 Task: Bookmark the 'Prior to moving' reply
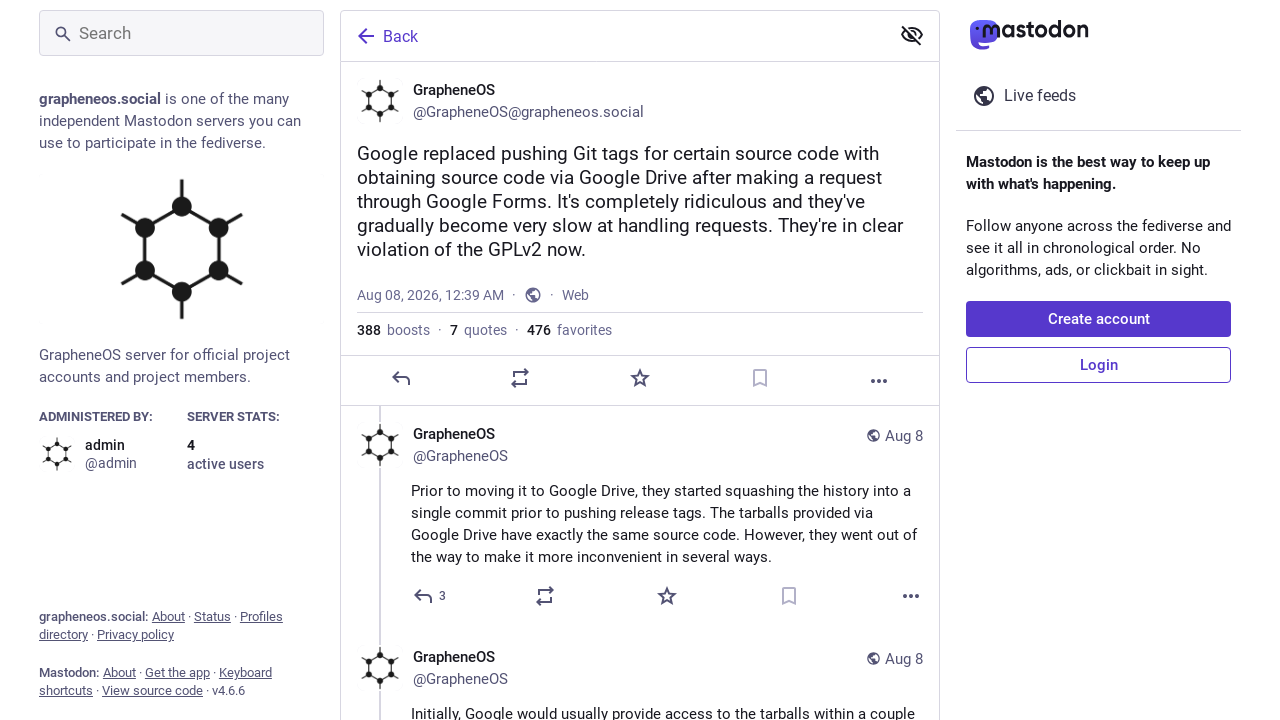click(789, 596)
